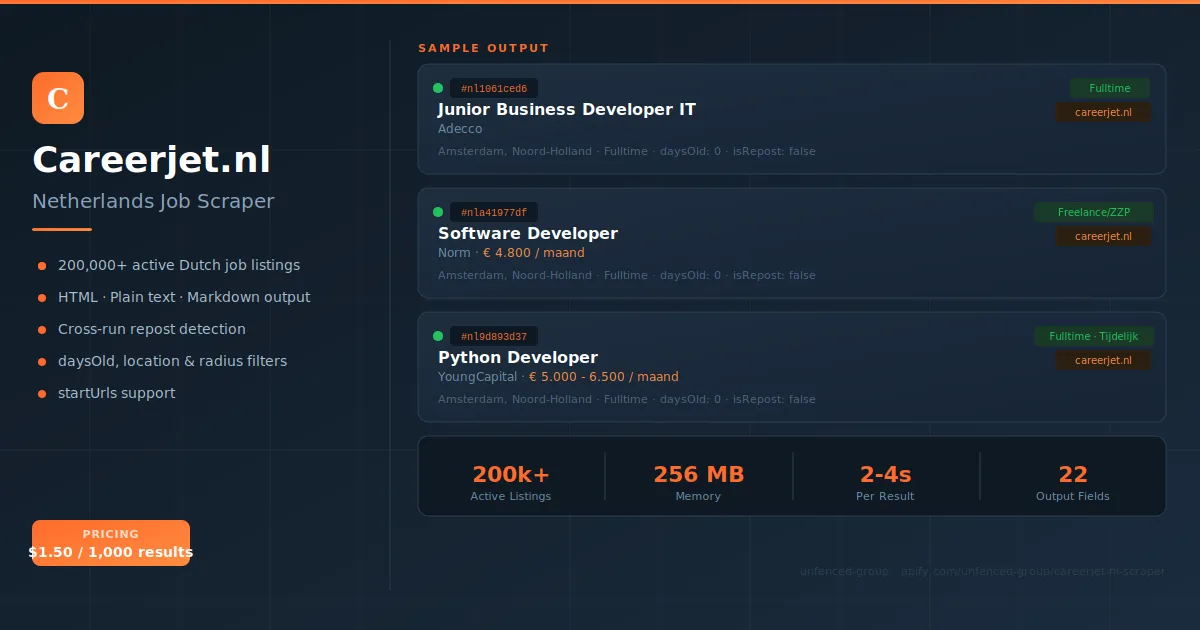Switch to the SAMPLE OUTPUT section
The image size is (1200, 630).
[484, 47]
